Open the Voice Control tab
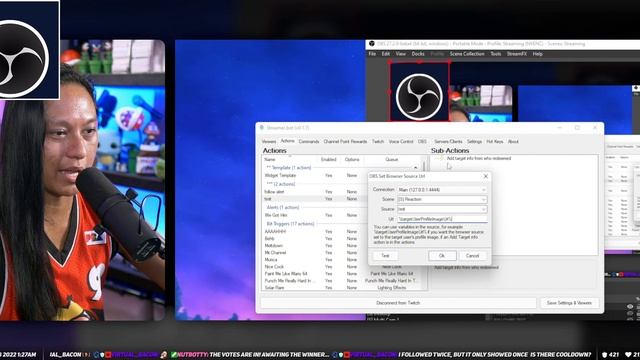 [401, 141]
